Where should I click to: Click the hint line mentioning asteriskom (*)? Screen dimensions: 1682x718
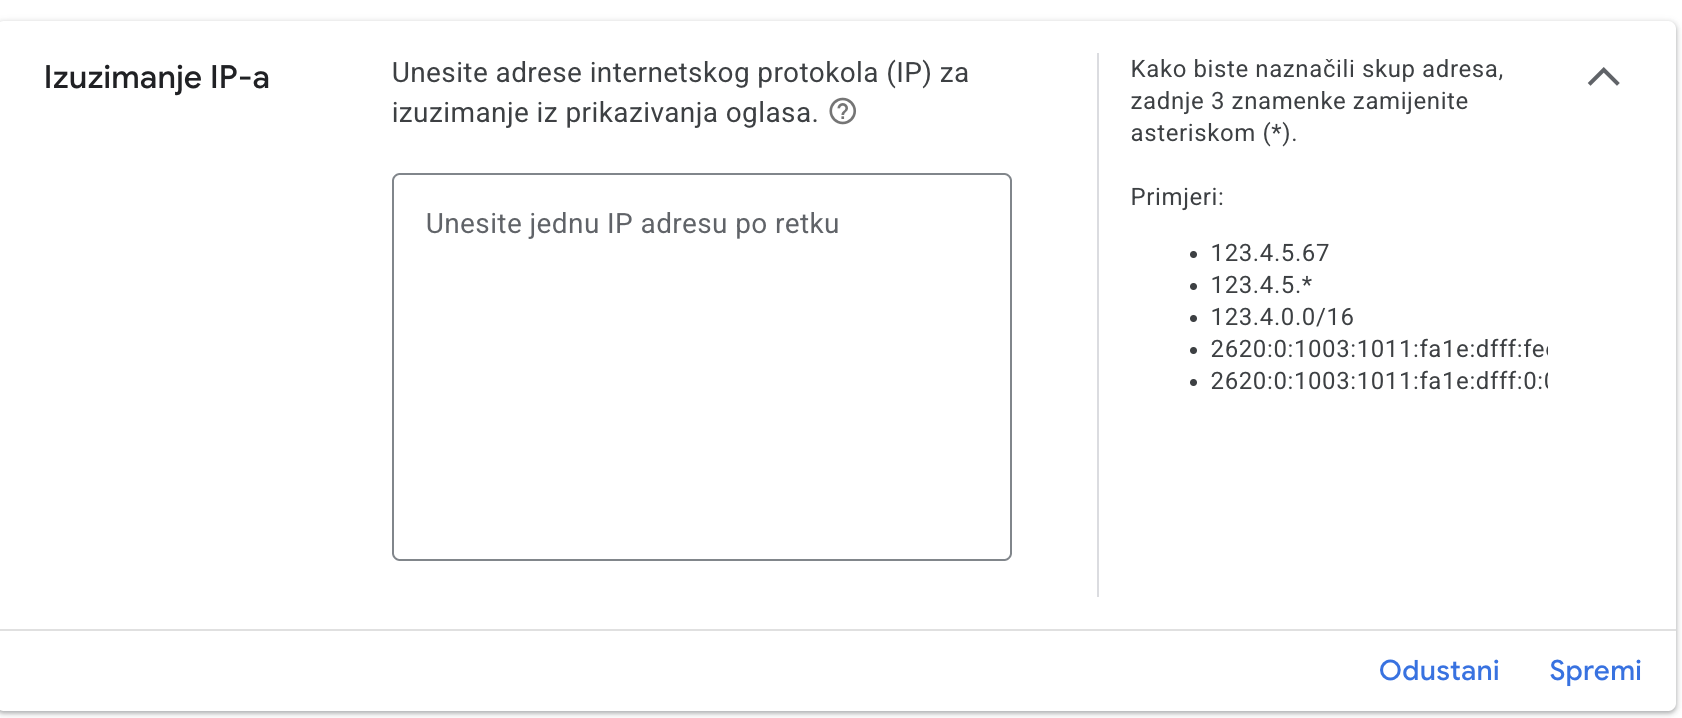1213,133
